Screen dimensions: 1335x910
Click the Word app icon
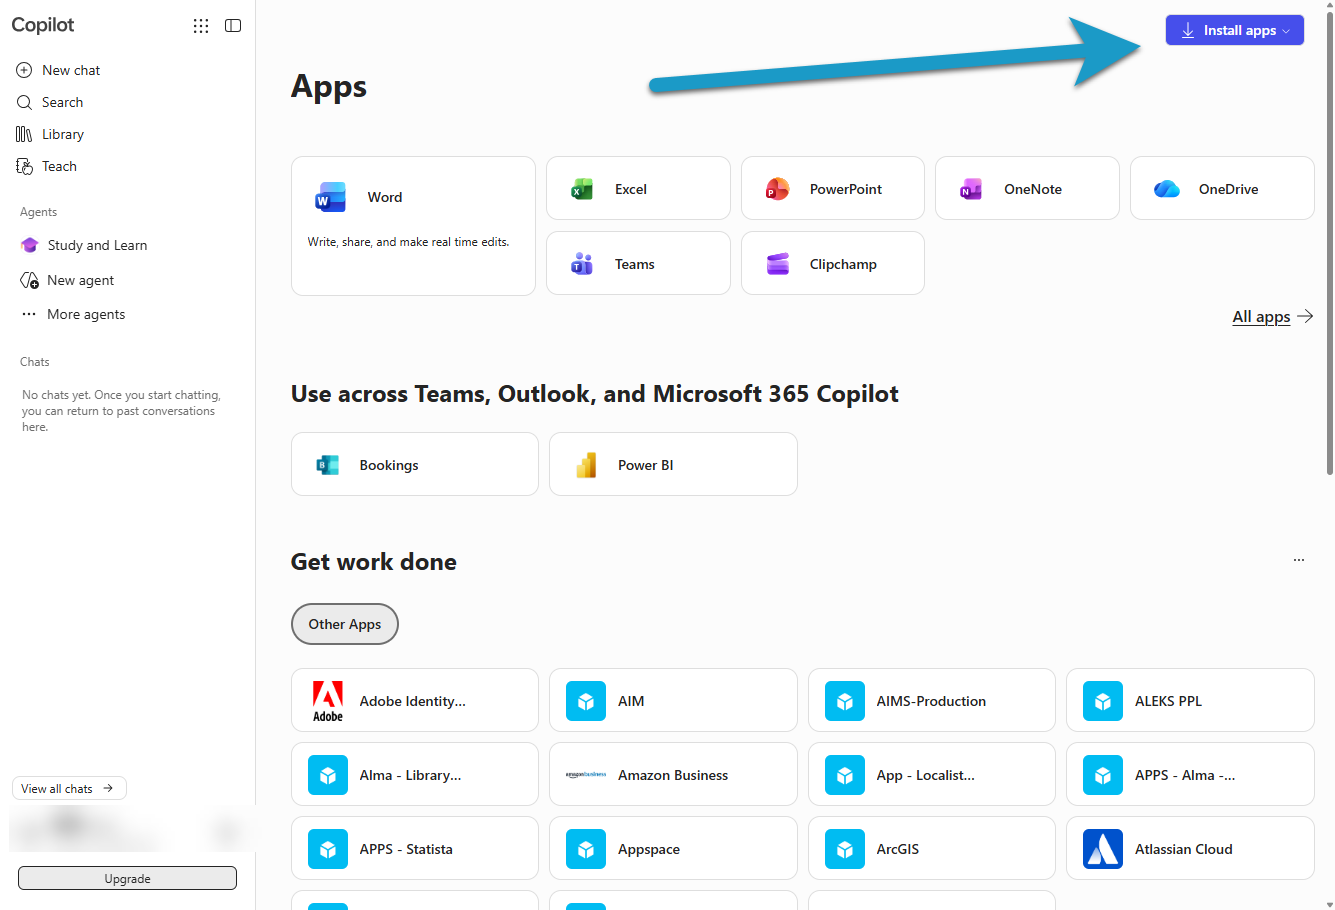(x=331, y=197)
